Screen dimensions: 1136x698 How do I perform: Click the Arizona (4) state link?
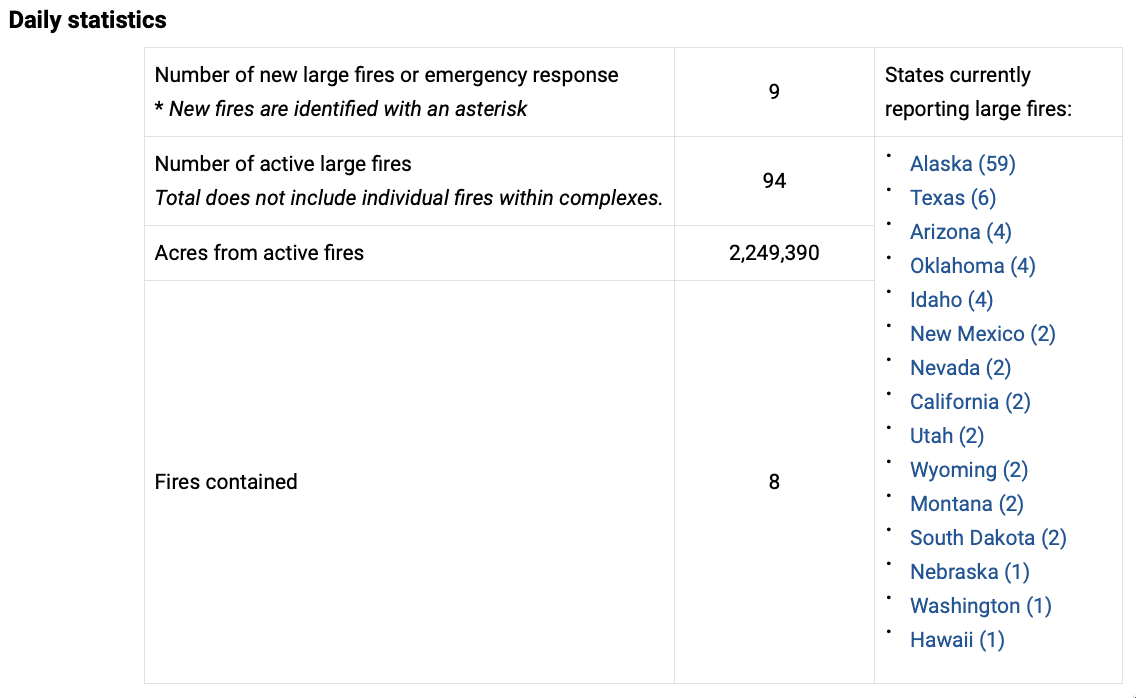point(961,232)
